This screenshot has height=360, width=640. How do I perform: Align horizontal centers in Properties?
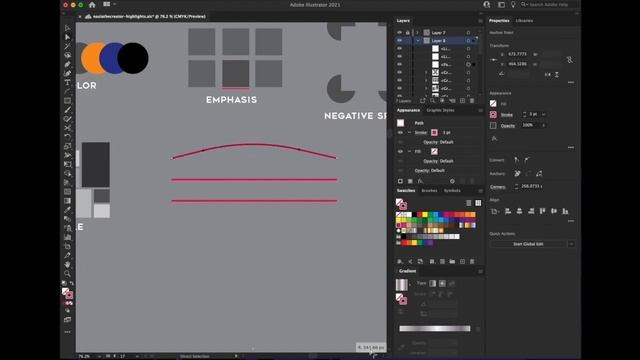519,211
